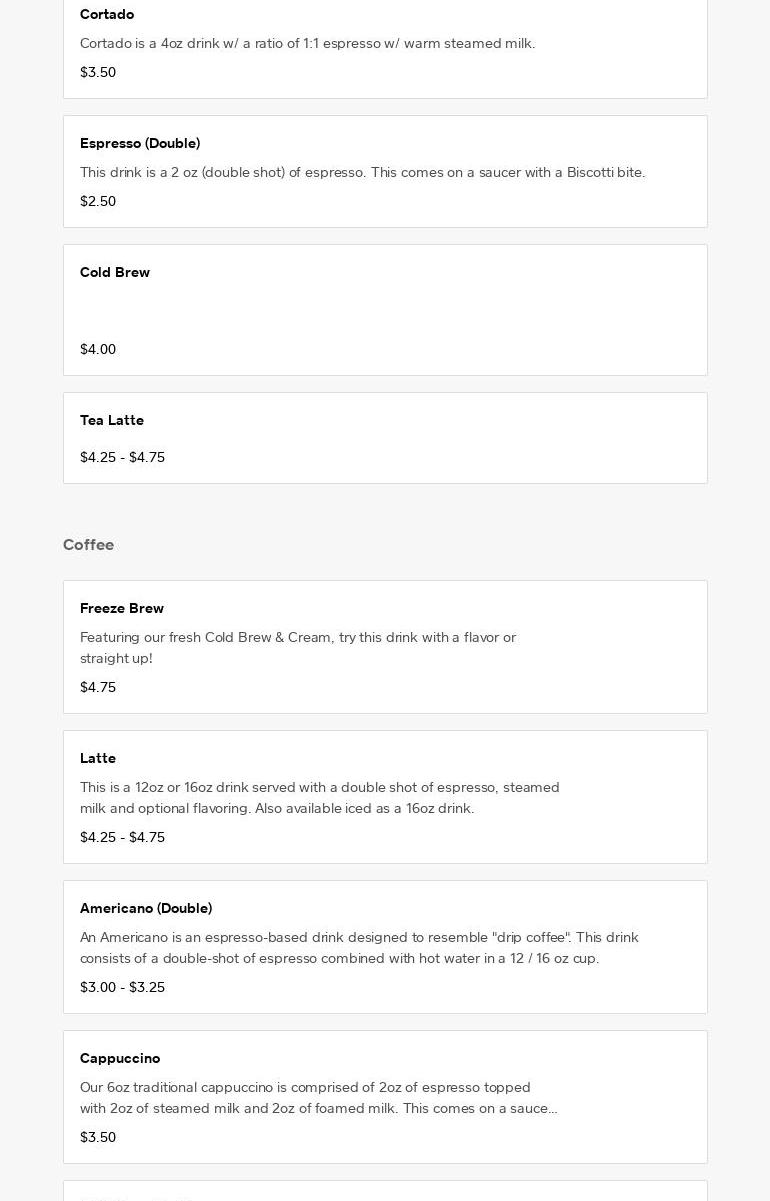
Task: Click the Americano $3.00 - $3.25 price
Action: pyautogui.click(x=122, y=987)
